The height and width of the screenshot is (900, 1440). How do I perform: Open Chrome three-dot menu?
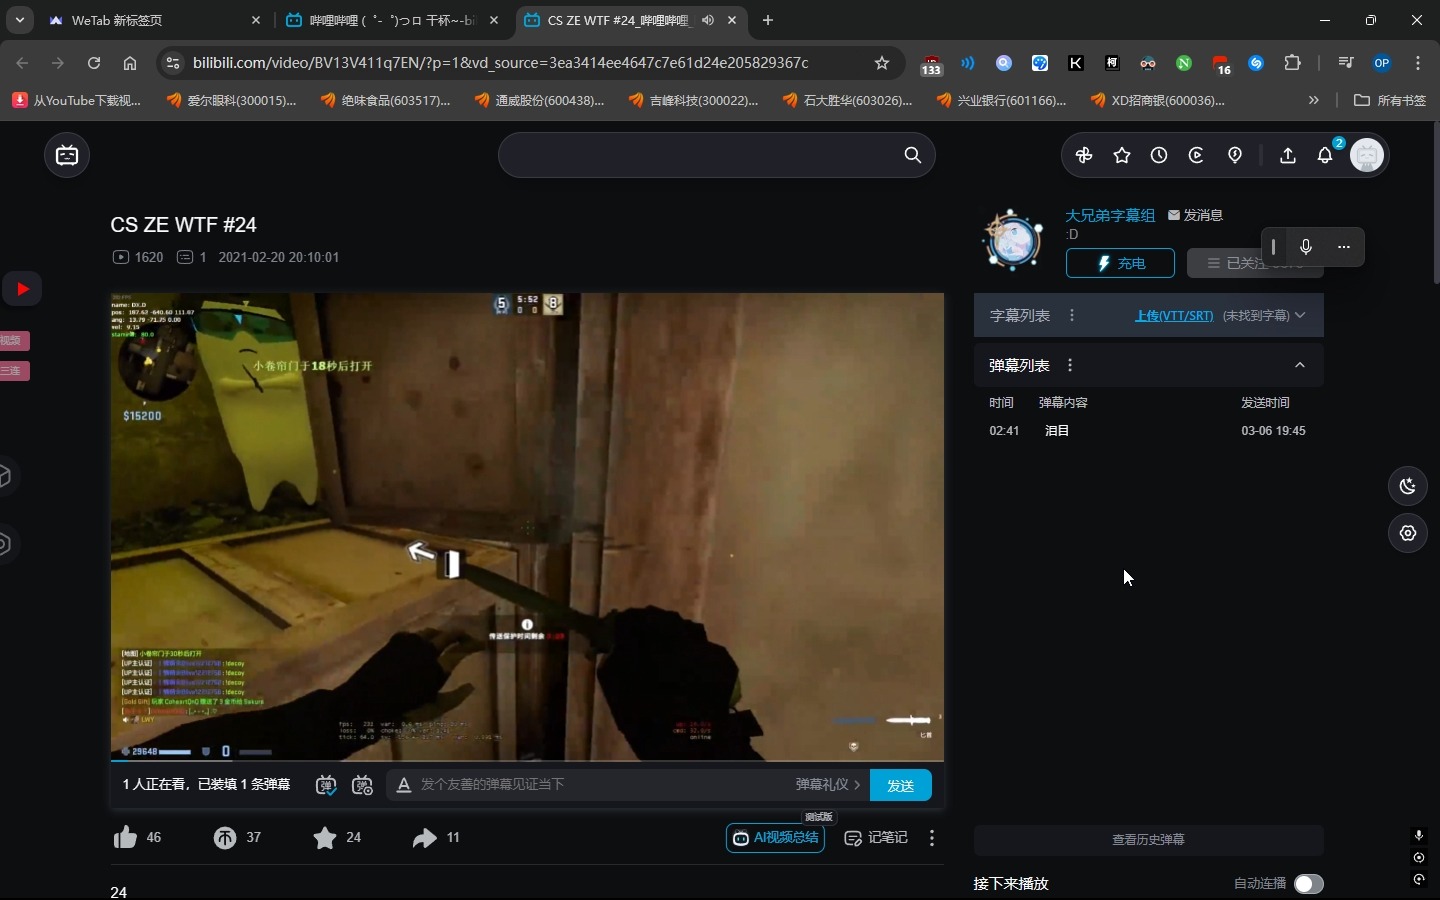(1419, 63)
